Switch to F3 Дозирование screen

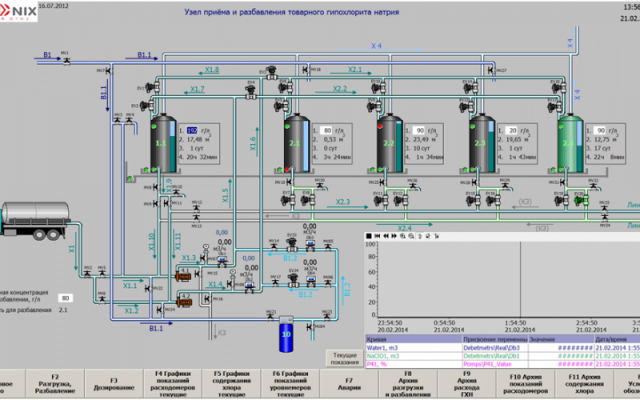[x=114, y=385]
